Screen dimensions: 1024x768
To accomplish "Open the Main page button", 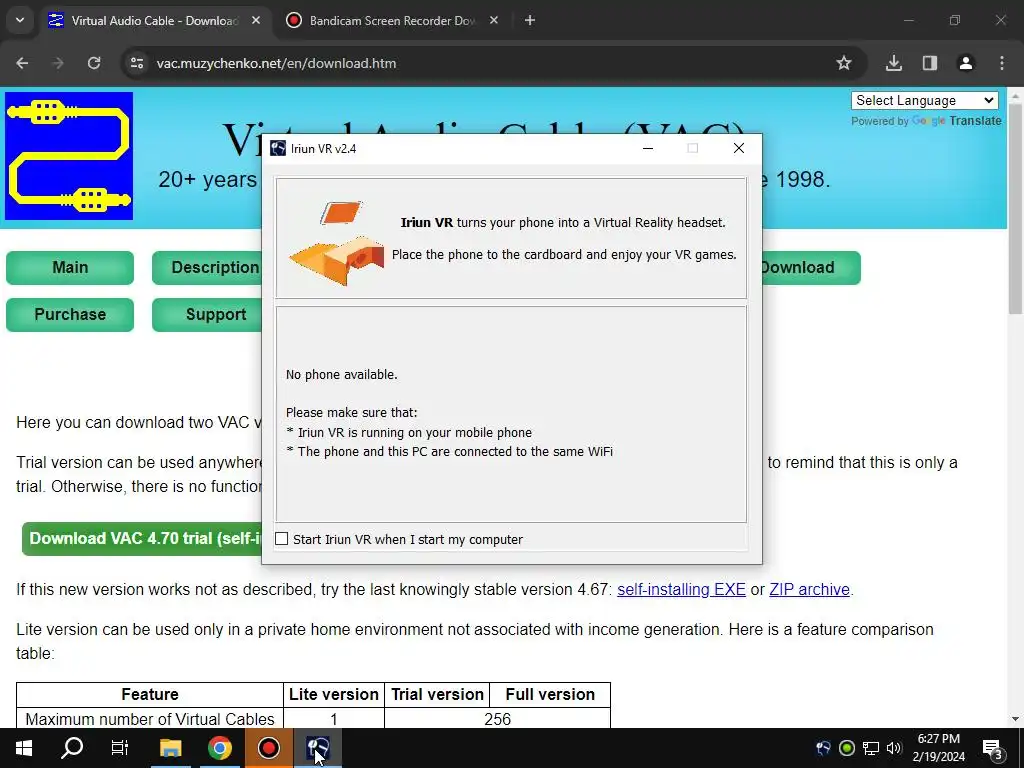I will coord(70,268).
